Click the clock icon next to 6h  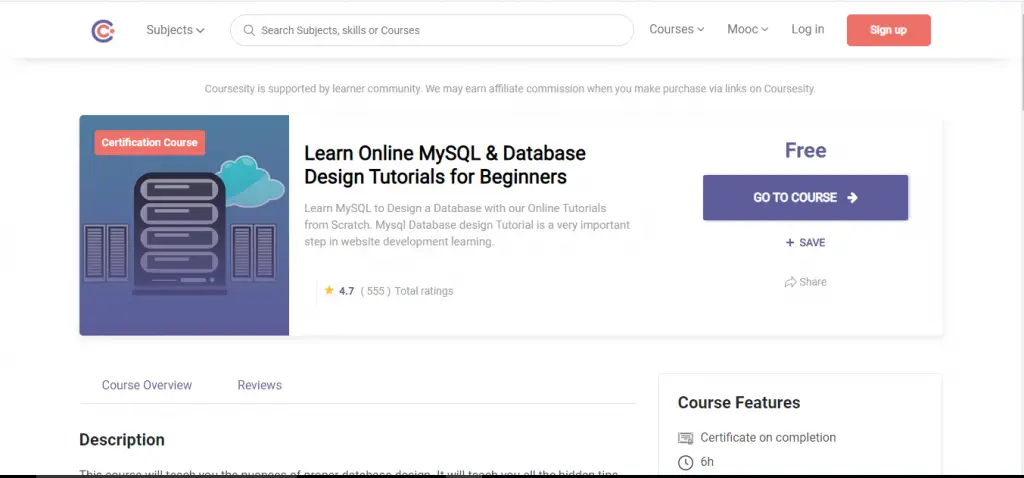pos(685,462)
